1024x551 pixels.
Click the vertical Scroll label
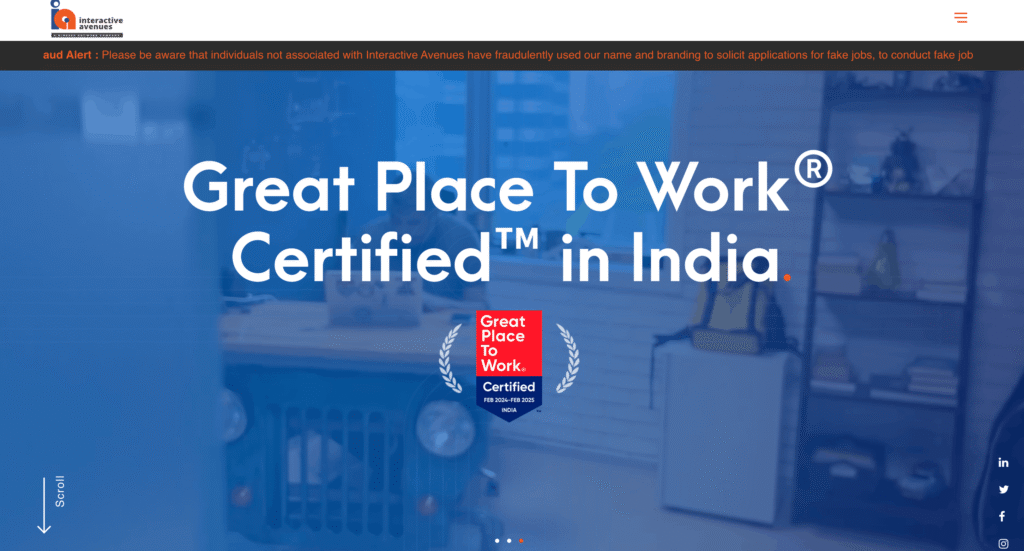point(60,492)
